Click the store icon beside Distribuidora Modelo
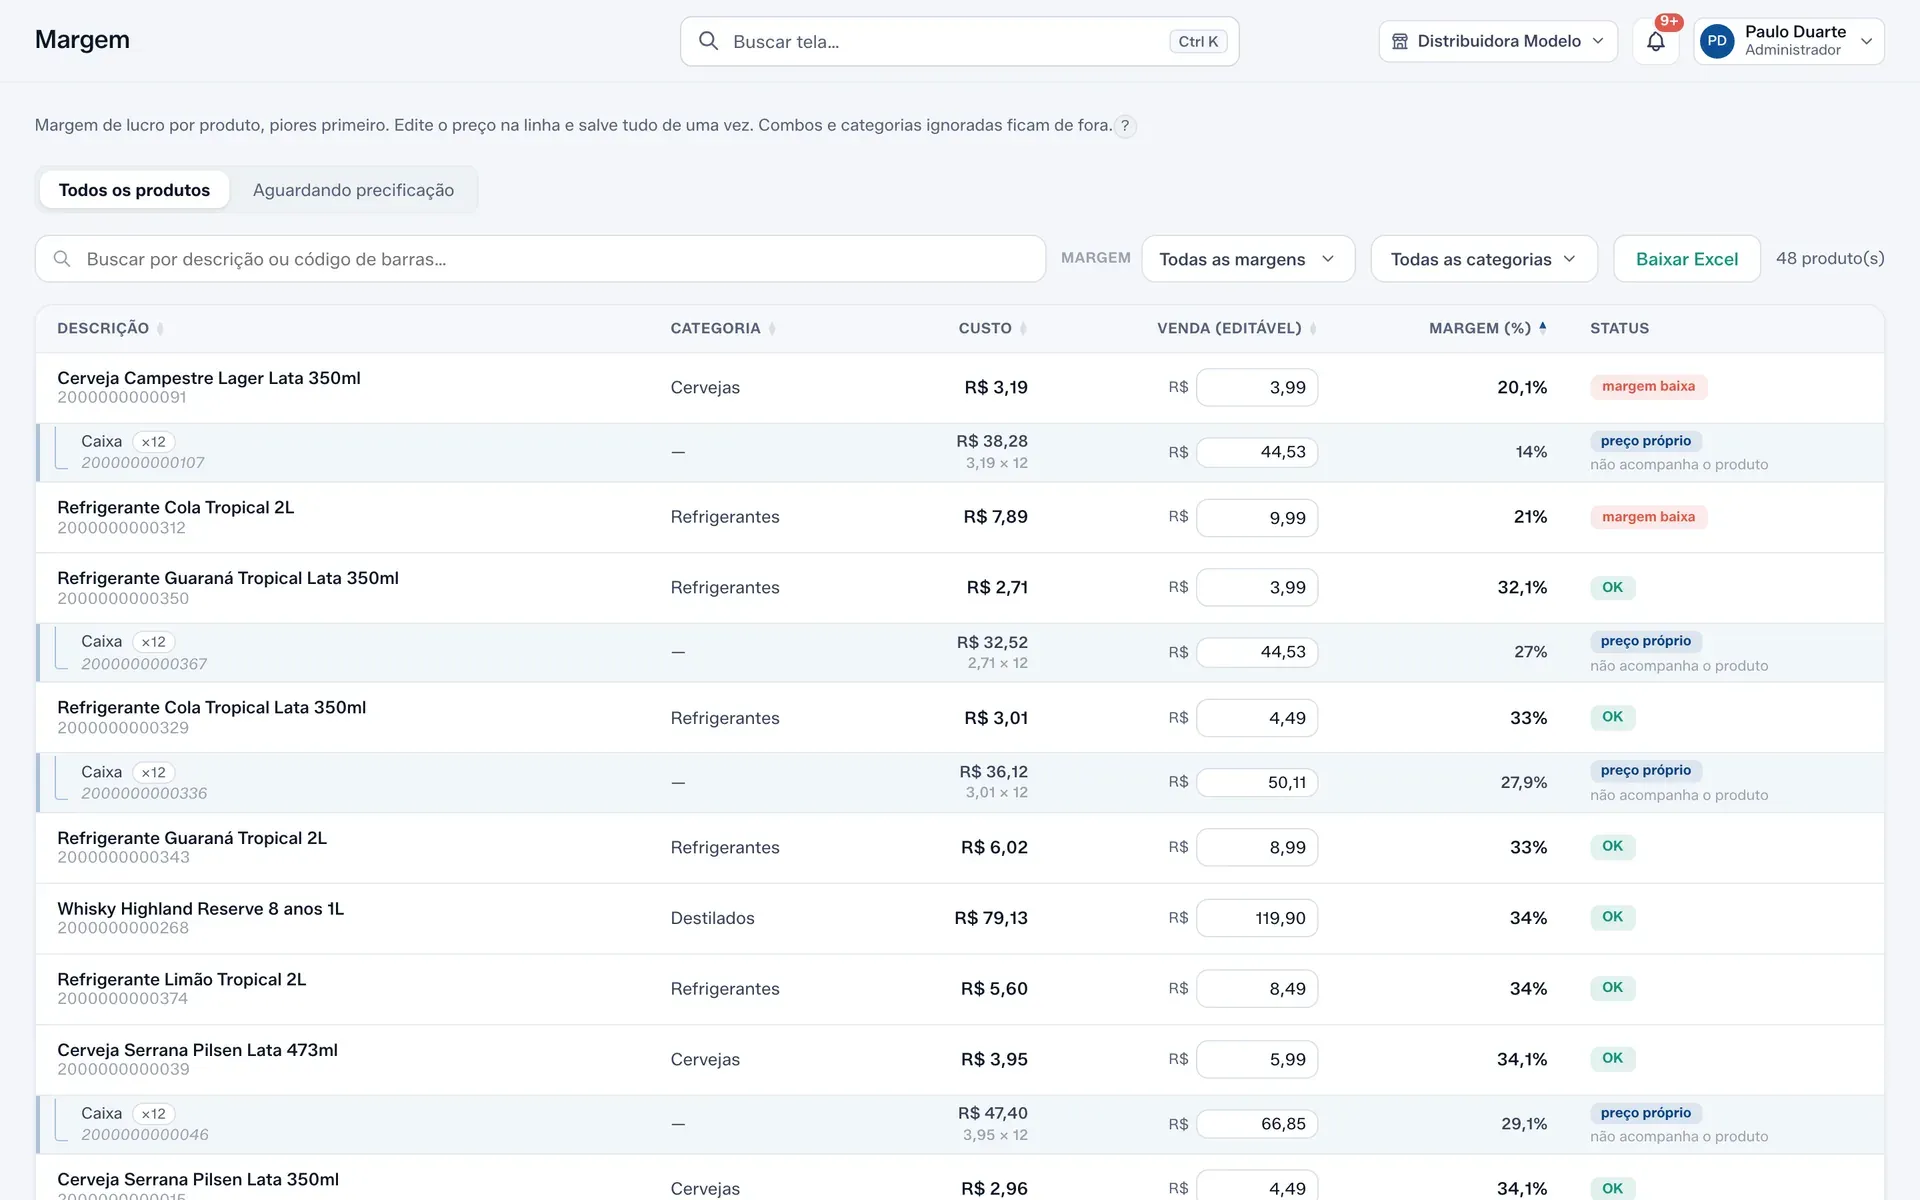 click(x=1400, y=41)
